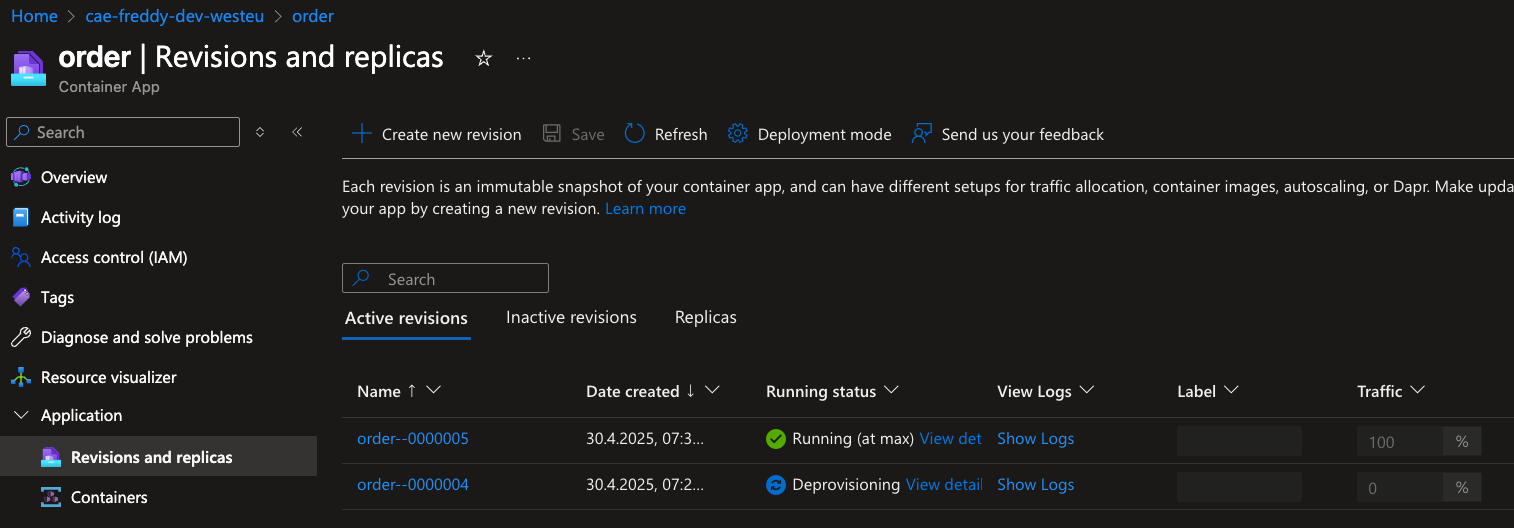The image size is (1514, 528).
Task: Favorite this page with the star icon
Action: click(484, 59)
